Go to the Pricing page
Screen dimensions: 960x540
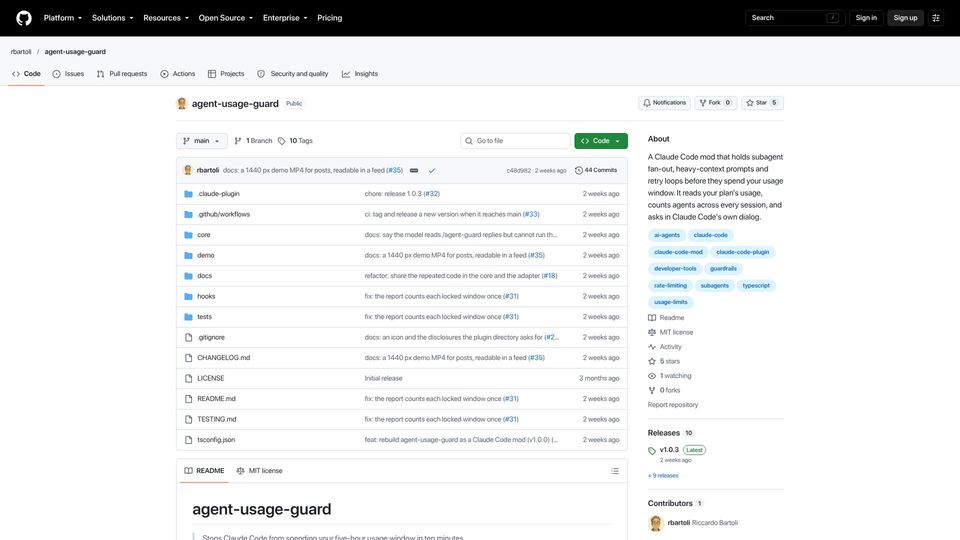[x=329, y=18]
